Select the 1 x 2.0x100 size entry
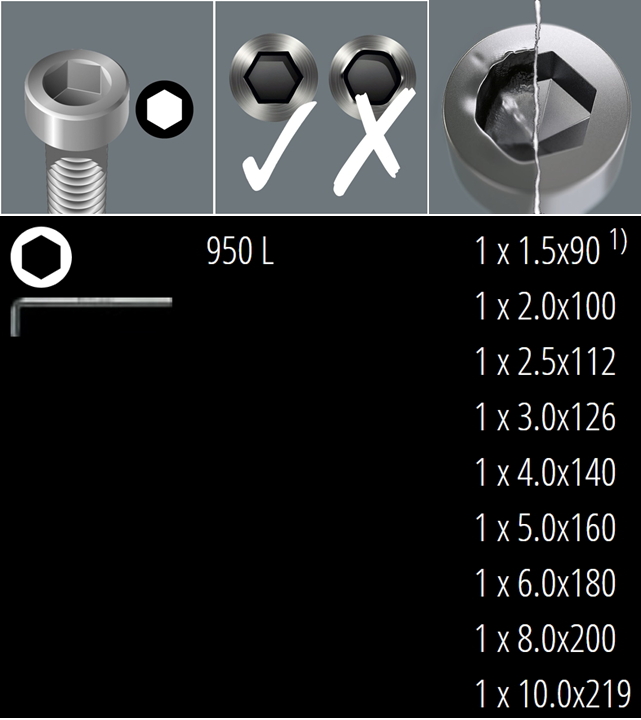The image size is (641, 720). (x=545, y=306)
